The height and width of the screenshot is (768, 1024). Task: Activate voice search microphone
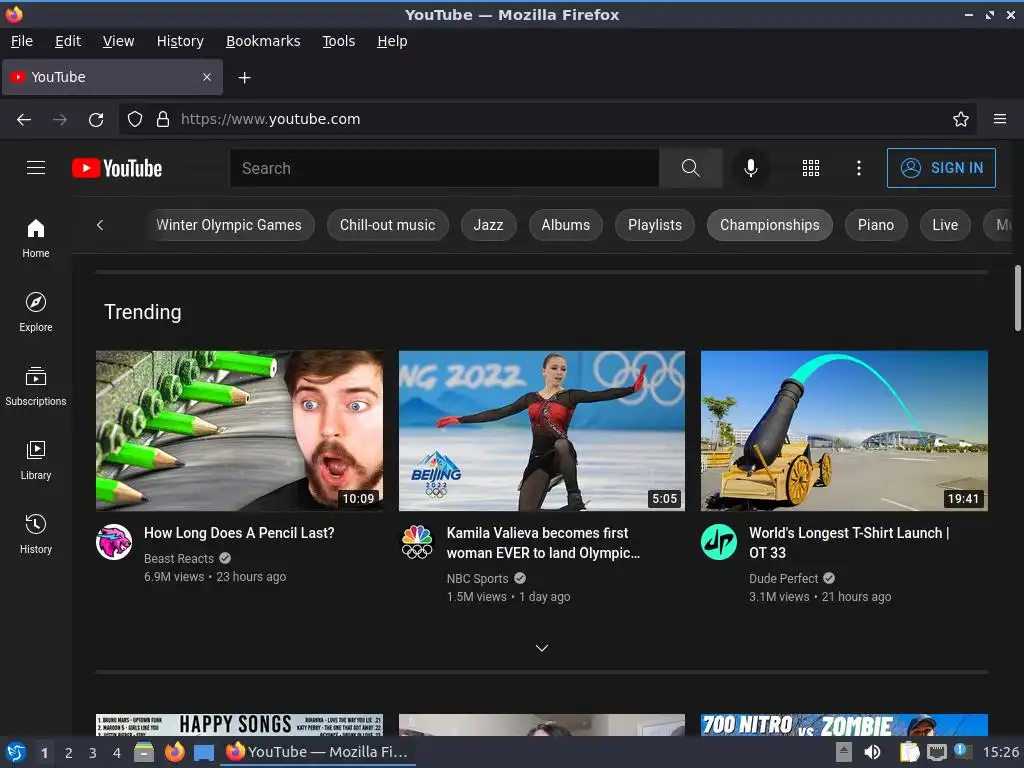[751, 168]
